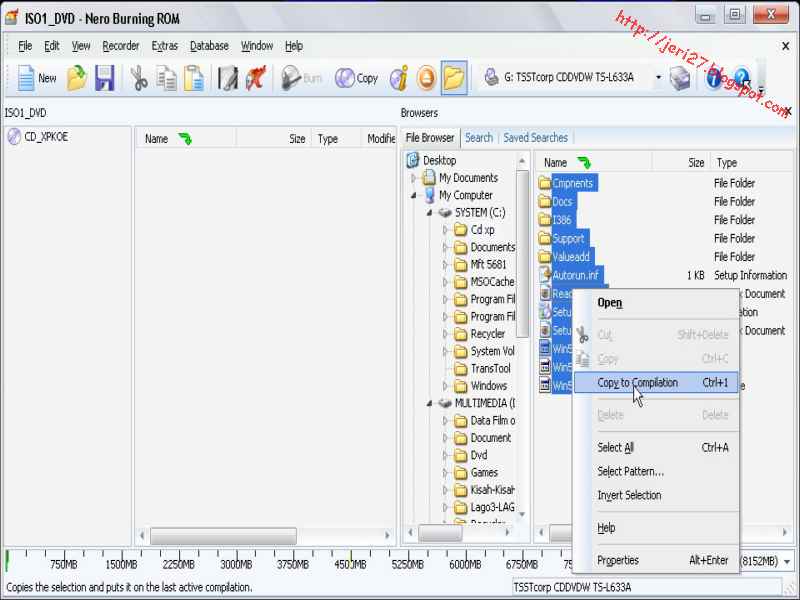Cut with the toolbar scissors icon
Viewport: 800px width, 600px height.
(138, 78)
